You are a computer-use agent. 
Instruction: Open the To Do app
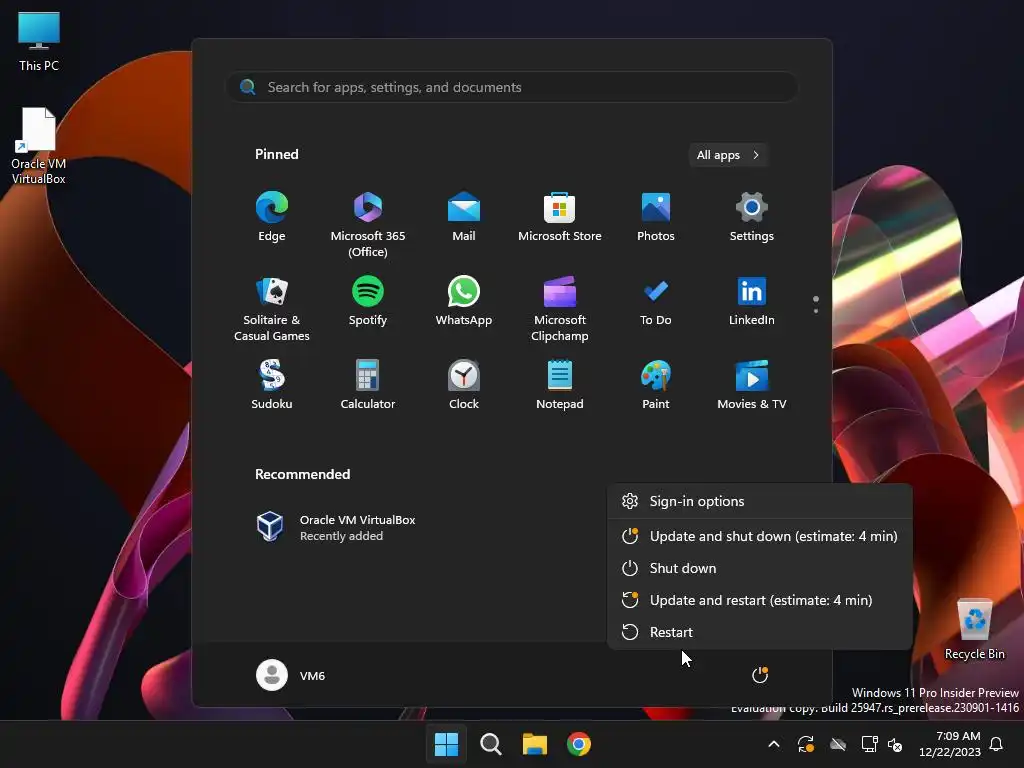656,301
